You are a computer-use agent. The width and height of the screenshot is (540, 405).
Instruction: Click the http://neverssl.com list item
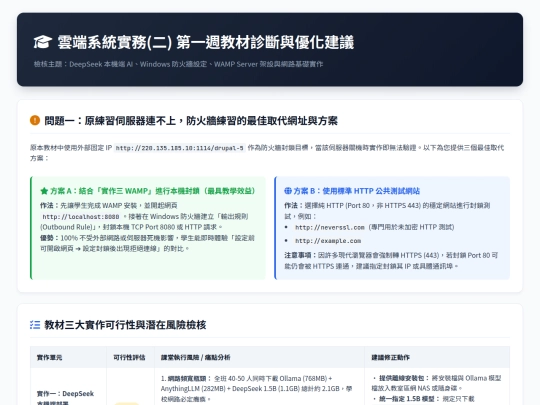click(x=374, y=227)
